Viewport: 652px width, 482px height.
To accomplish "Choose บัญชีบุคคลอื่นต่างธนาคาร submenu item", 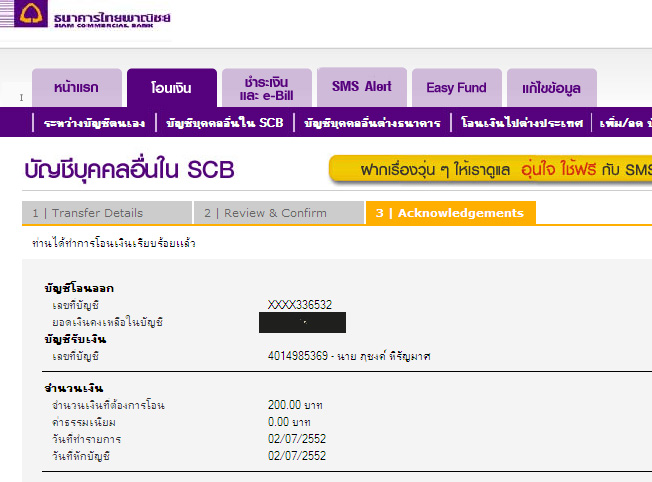I will 372,123.
